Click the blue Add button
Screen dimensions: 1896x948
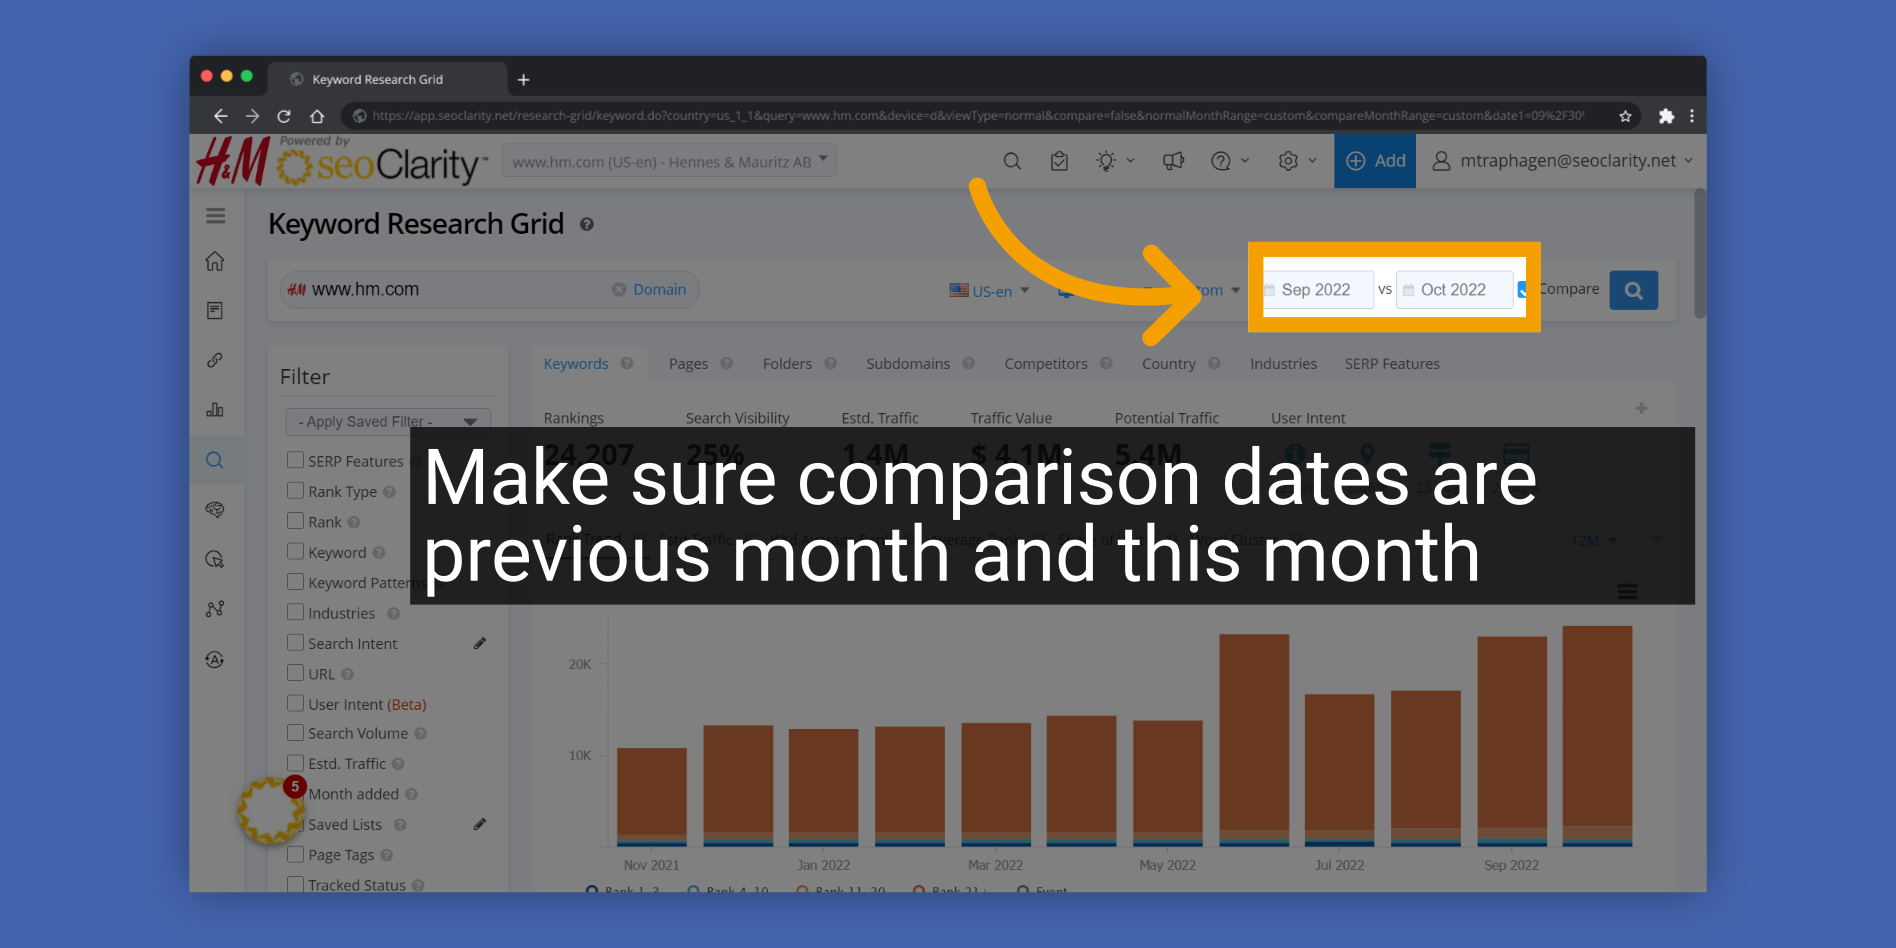[x=1375, y=160]
